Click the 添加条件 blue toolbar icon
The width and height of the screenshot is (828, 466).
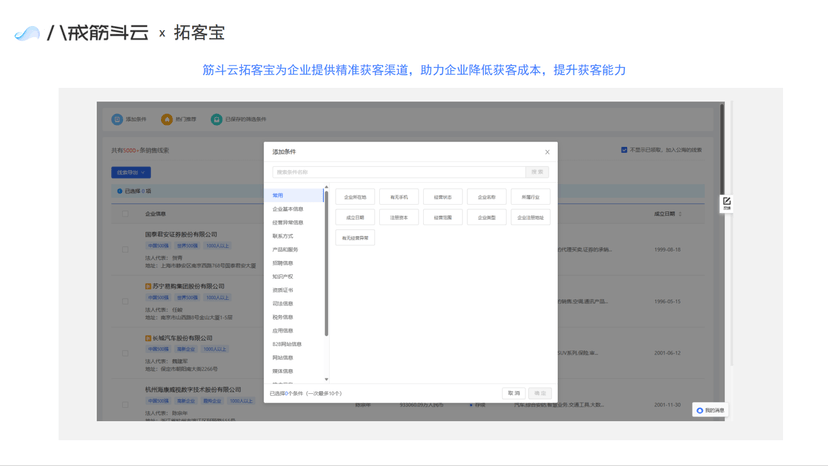pos(117,119)
